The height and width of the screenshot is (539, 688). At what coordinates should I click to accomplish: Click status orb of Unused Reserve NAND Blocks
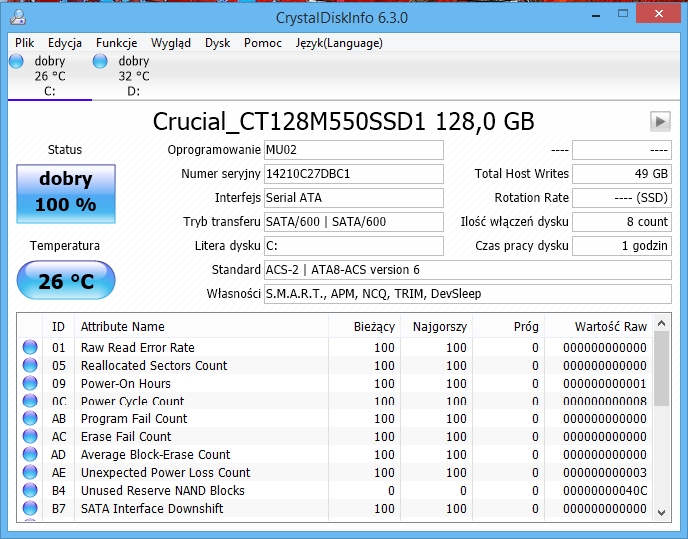pyautogui.click(x=30, y=490)
